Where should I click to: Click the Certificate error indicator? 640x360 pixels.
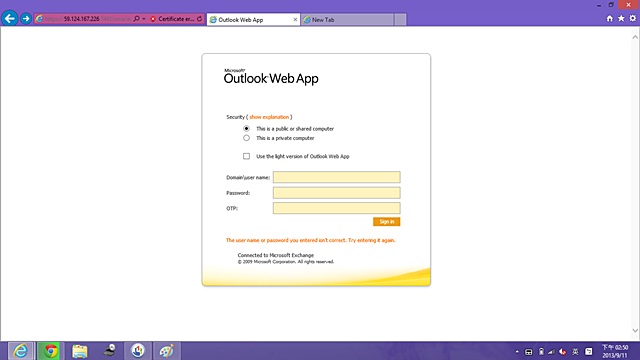pyautogui.click(x=172, y=19)
